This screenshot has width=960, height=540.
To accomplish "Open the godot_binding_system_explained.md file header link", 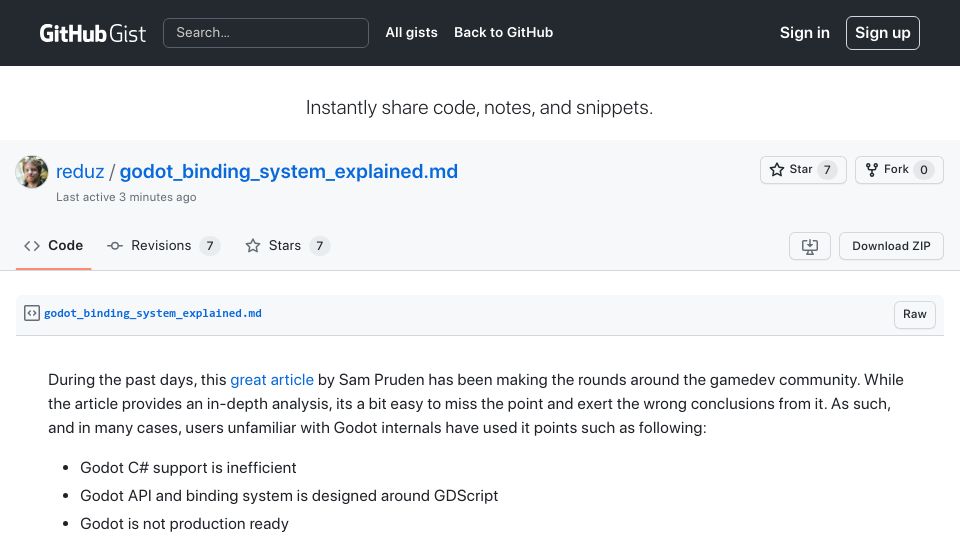I will coord(153,313).
